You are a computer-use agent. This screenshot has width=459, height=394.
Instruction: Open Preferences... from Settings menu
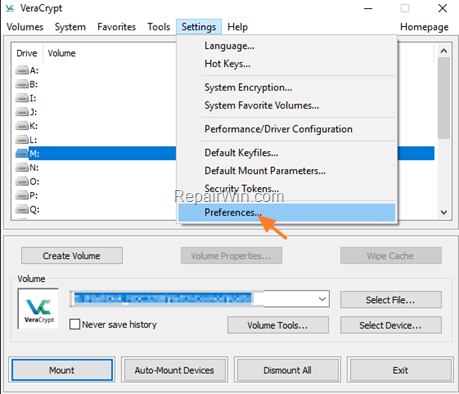287,213
